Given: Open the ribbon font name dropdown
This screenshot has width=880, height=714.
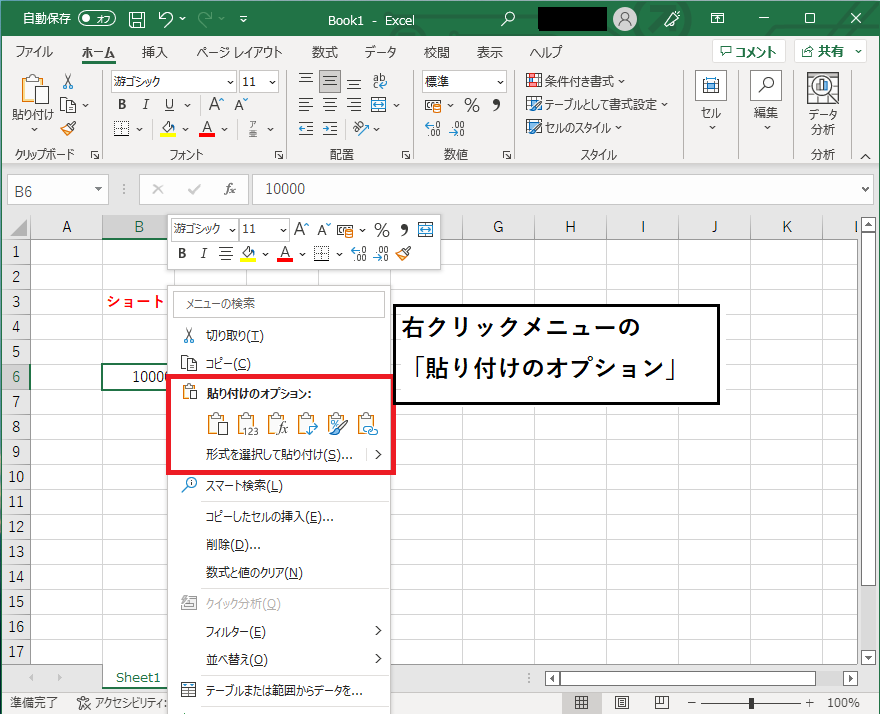Looking at the screenshot, I should [x=230, y=82].
